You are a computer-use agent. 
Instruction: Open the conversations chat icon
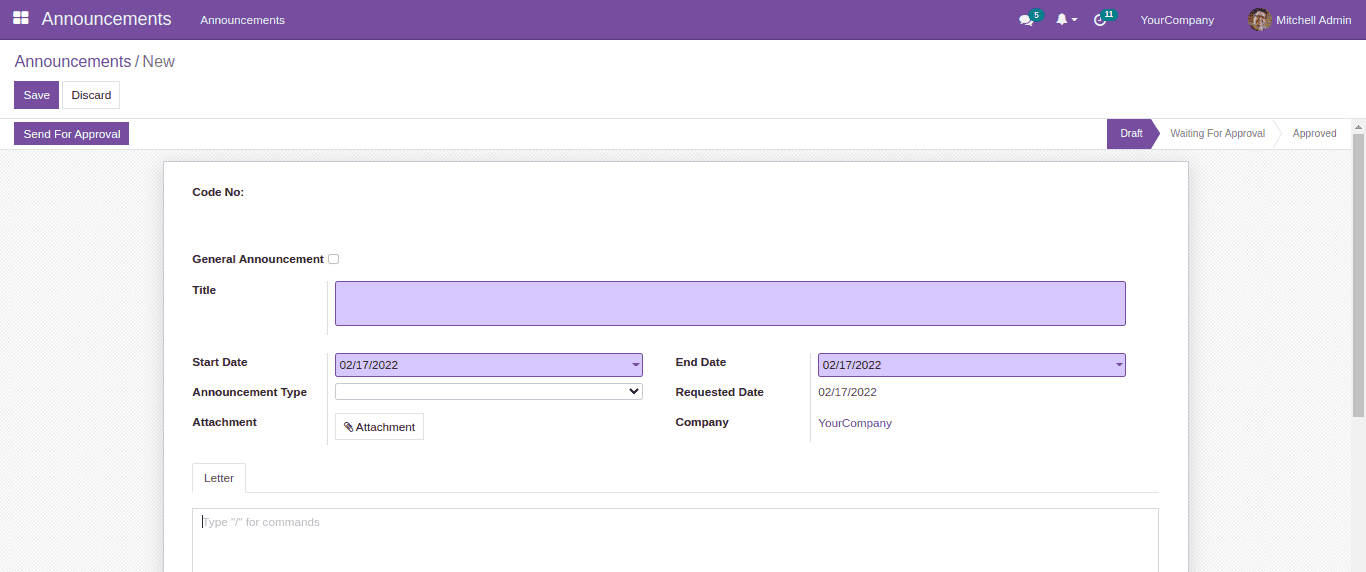(x=1026, y=20)
